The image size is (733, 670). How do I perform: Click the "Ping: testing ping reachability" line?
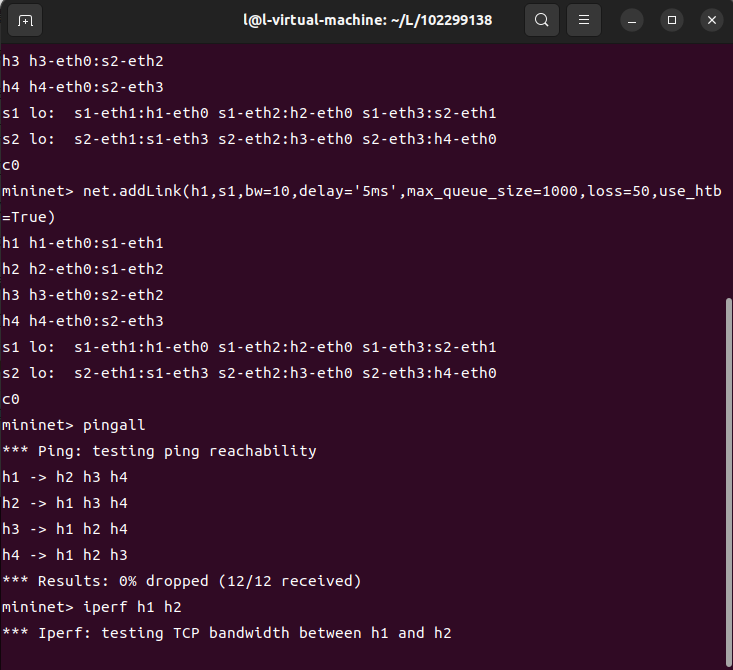pos(159,451)
